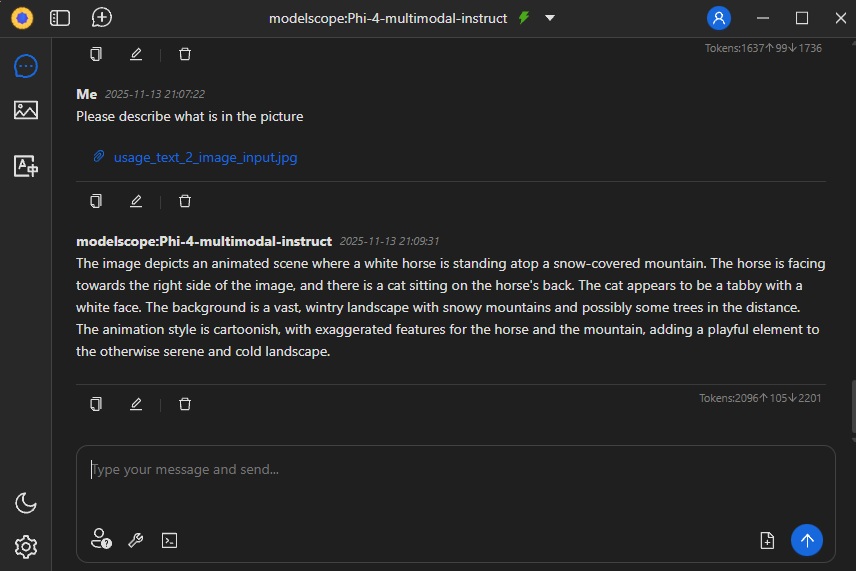Open the settings gear
Screen dimensions: 856x571
click(x=26, y=546)
